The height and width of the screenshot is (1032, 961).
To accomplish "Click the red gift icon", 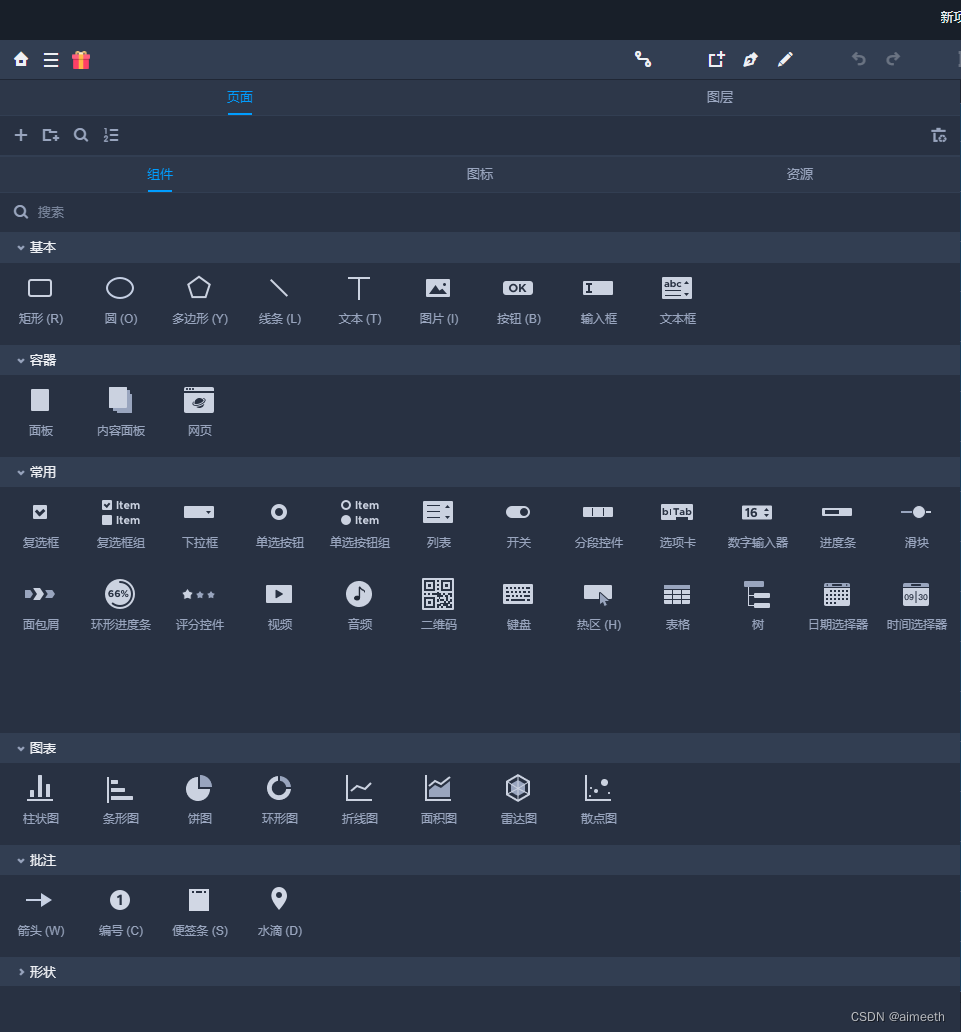I will pos(81,60).
